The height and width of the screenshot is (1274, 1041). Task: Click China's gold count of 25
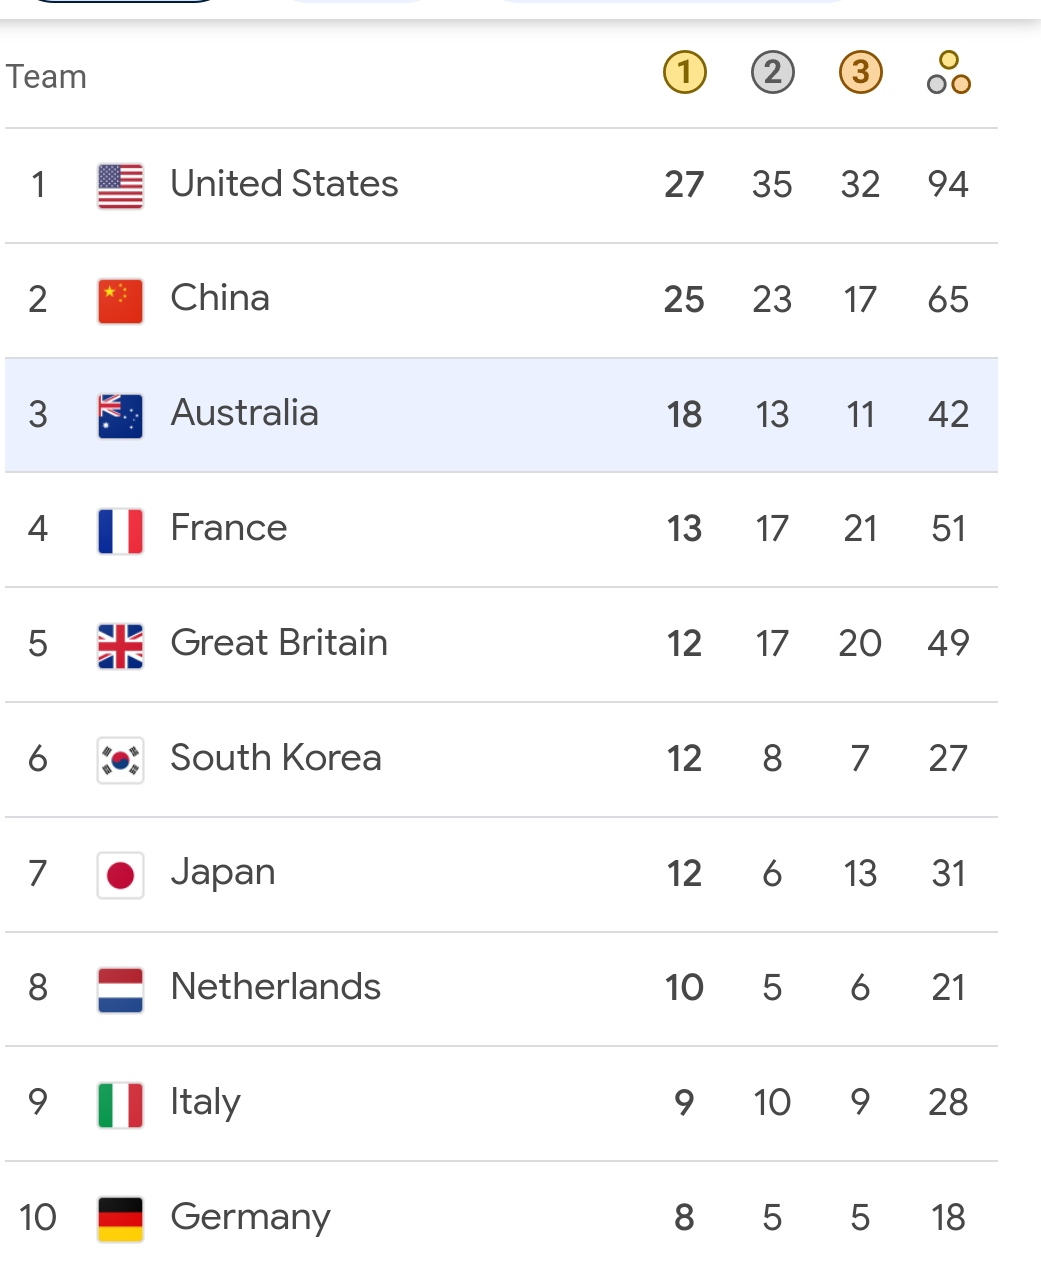click(x=684, y=300)
